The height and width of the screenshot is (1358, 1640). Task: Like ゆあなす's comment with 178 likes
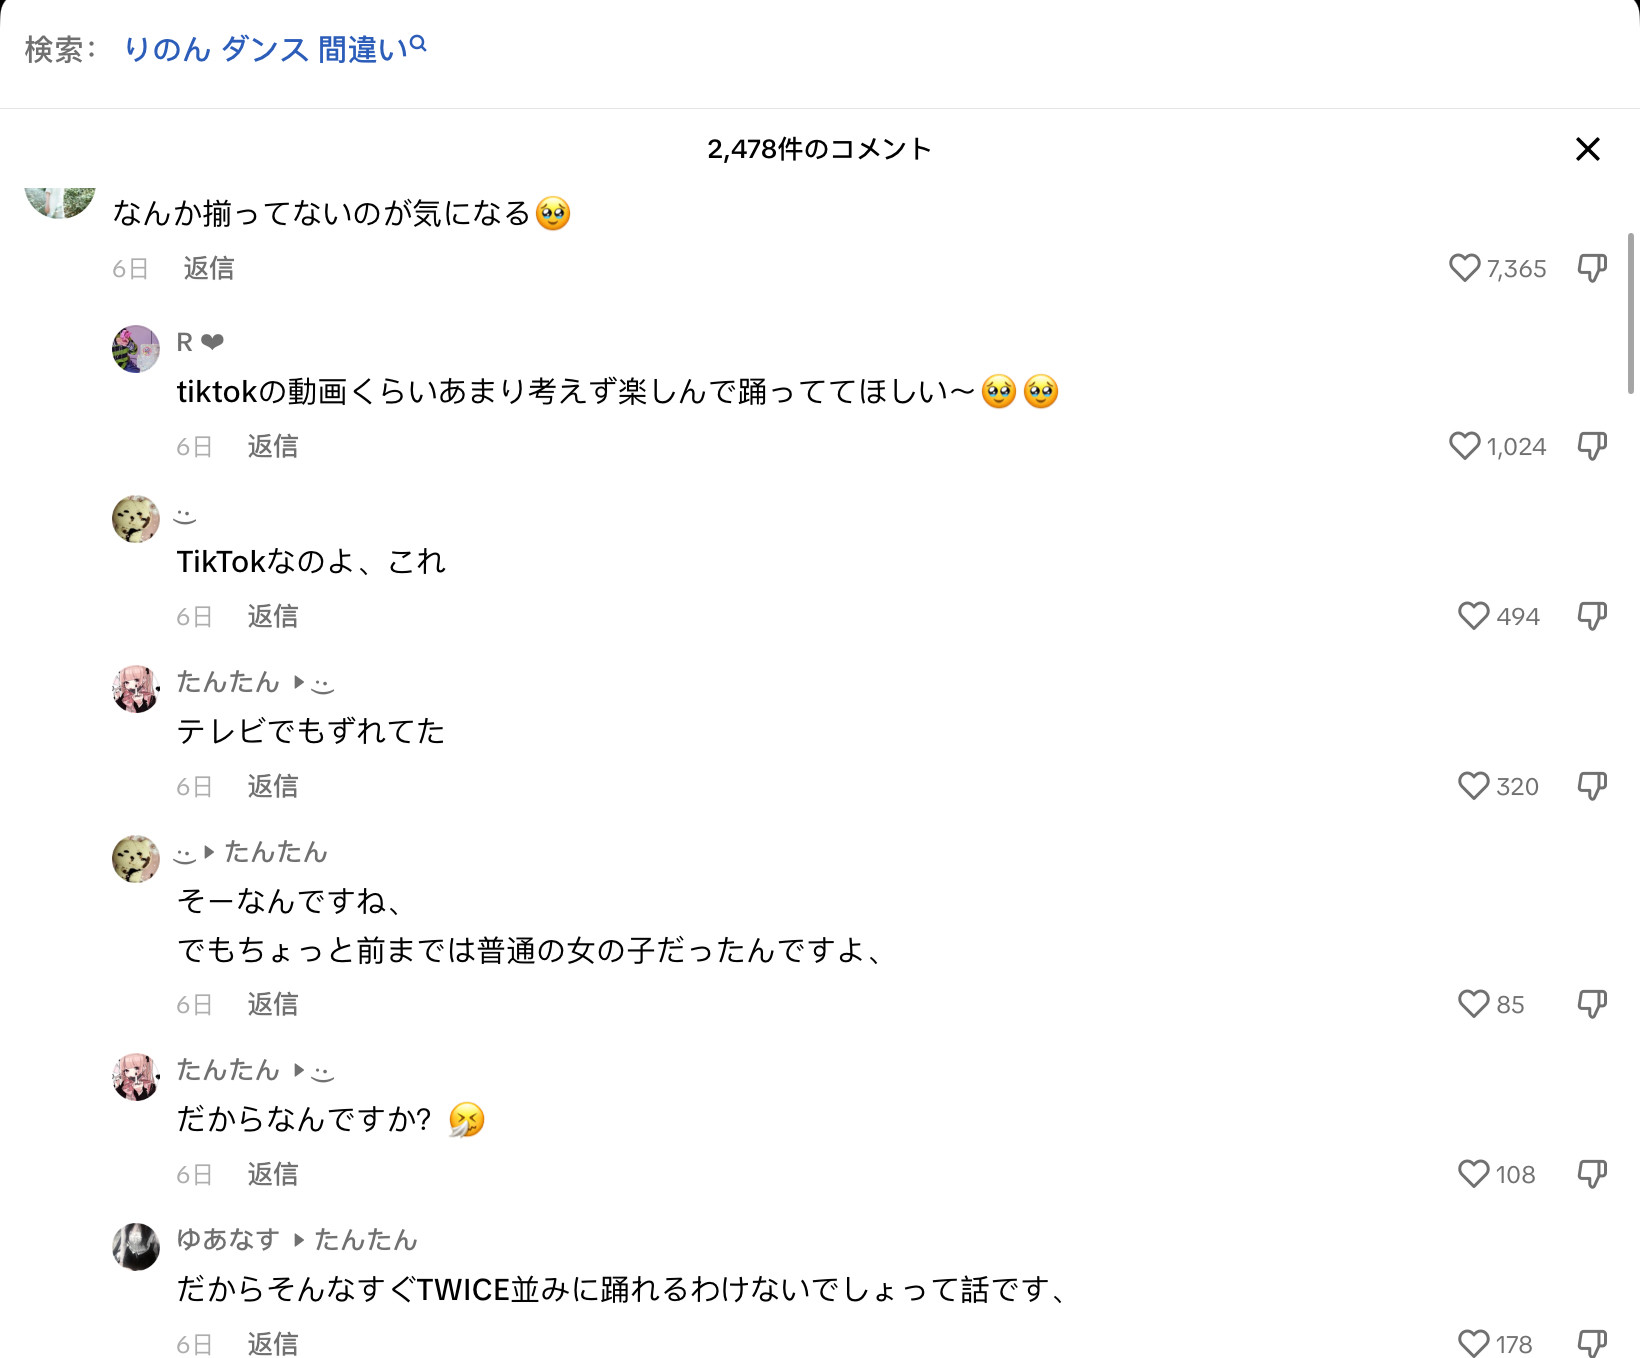(x=1473, y=1344)
